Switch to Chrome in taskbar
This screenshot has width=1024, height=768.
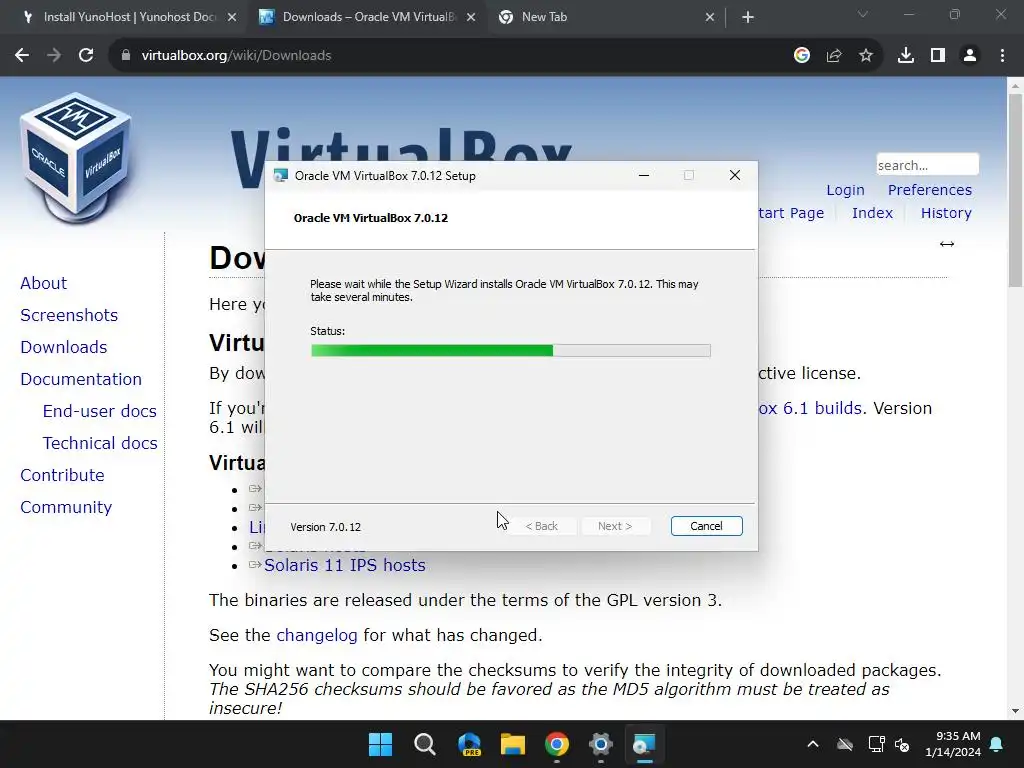click(x=557, y=744)
